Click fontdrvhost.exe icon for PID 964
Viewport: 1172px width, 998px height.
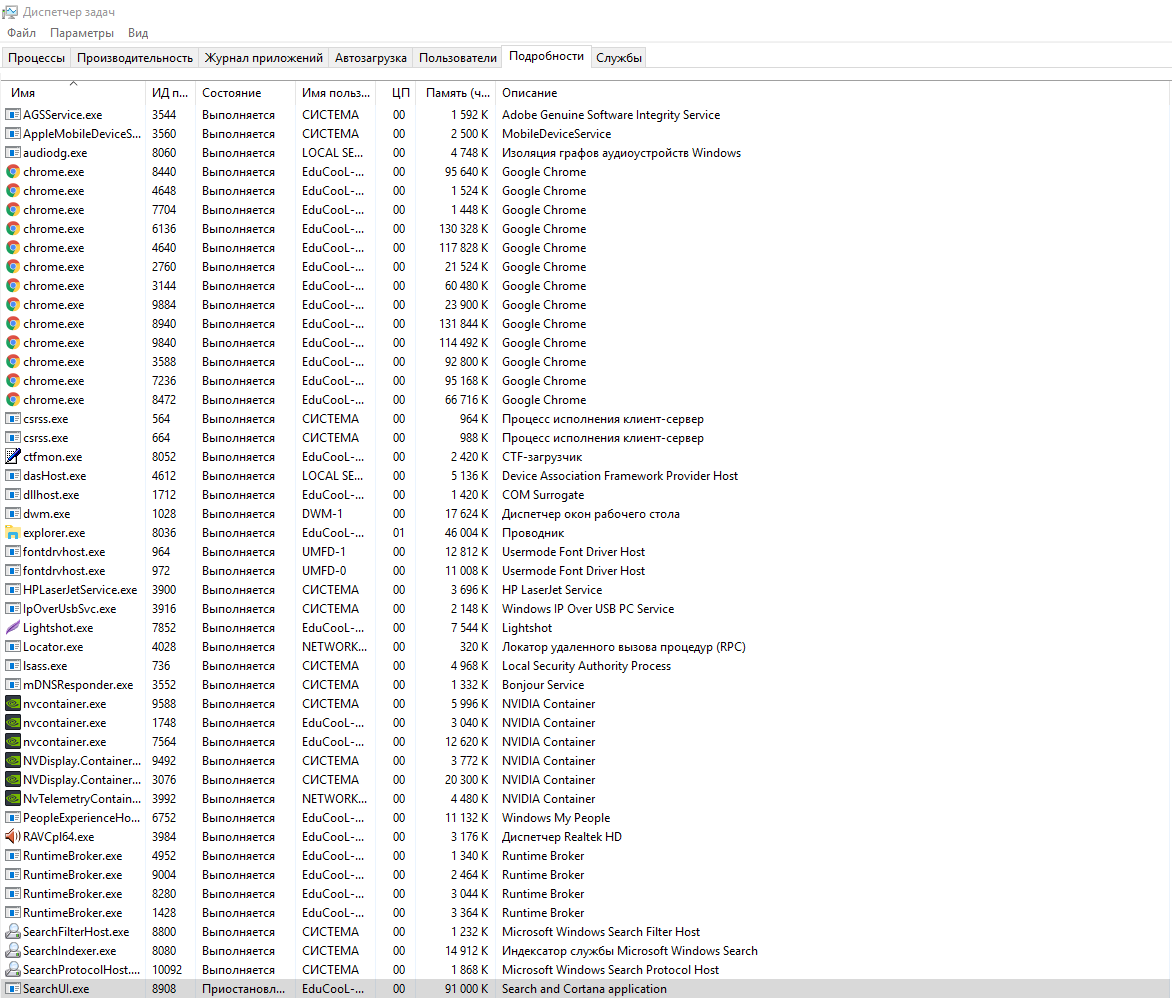(x=13, y=552)
